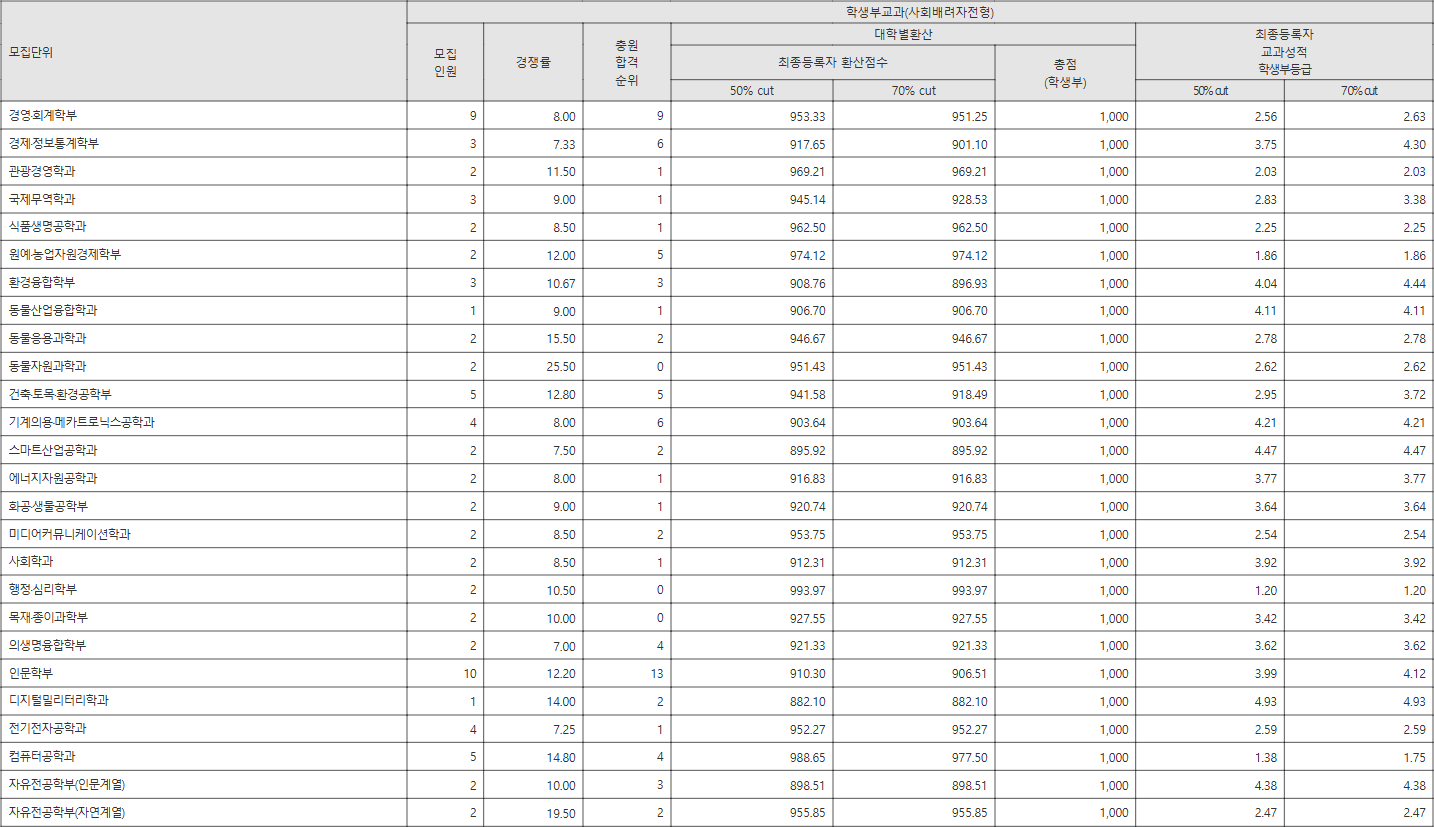Click the 경영회계학부 row label
1434x827 pixels.
[42, 116]
